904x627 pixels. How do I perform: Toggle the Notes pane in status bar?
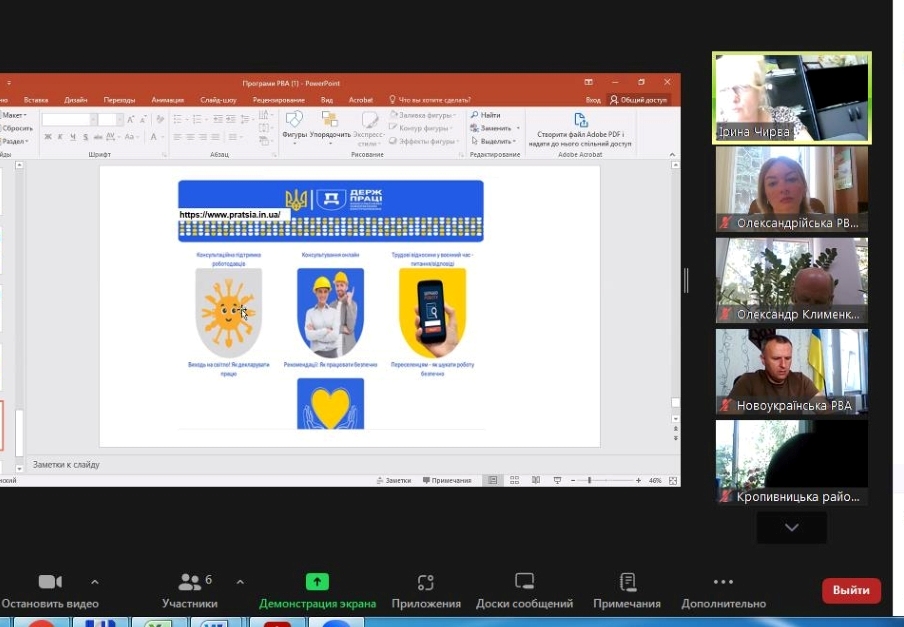pyautogui.click(x=392, y=480)
